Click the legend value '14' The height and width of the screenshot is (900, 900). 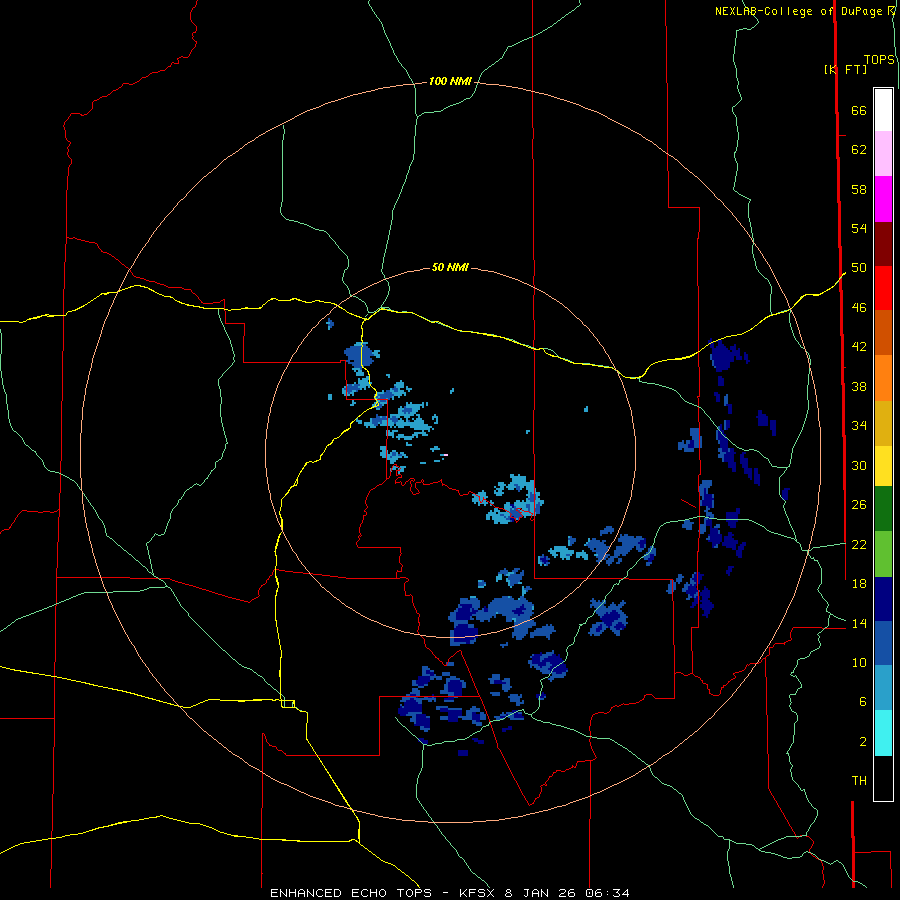pyautogui.click(x=859, y=623)
